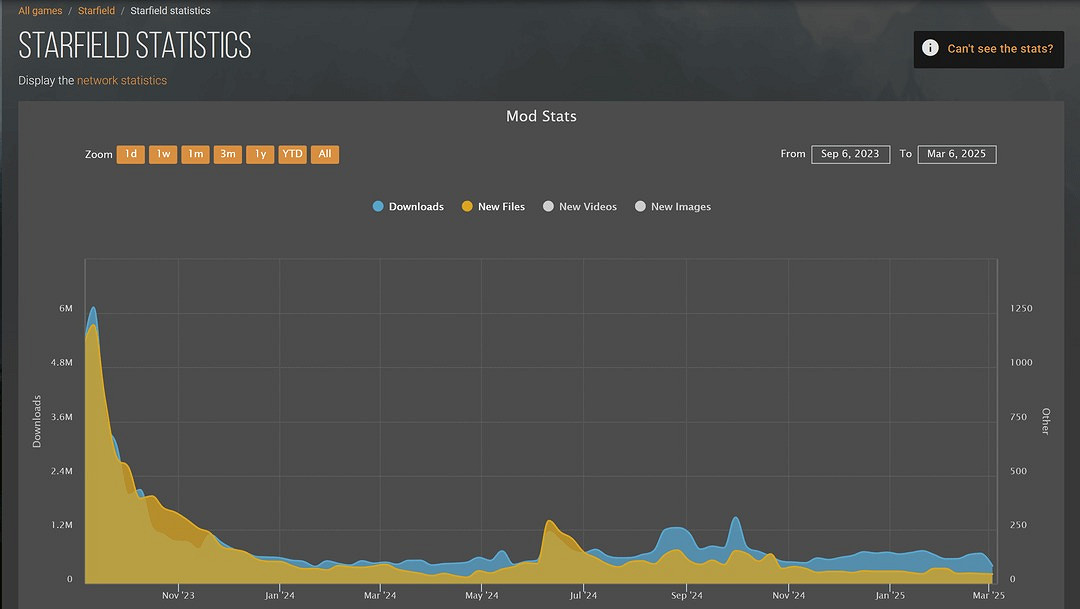Toggle the New Files yellow legend dot

pos(467,207)
